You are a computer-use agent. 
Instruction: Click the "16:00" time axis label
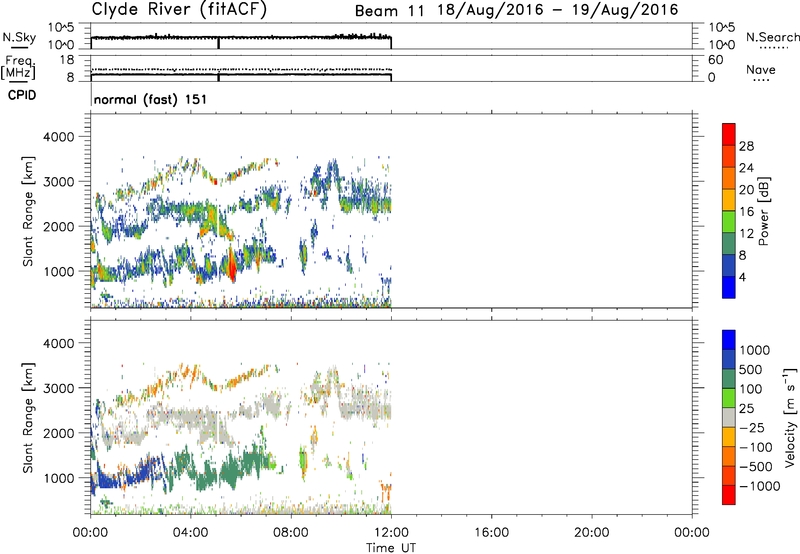tap(491, 533)
